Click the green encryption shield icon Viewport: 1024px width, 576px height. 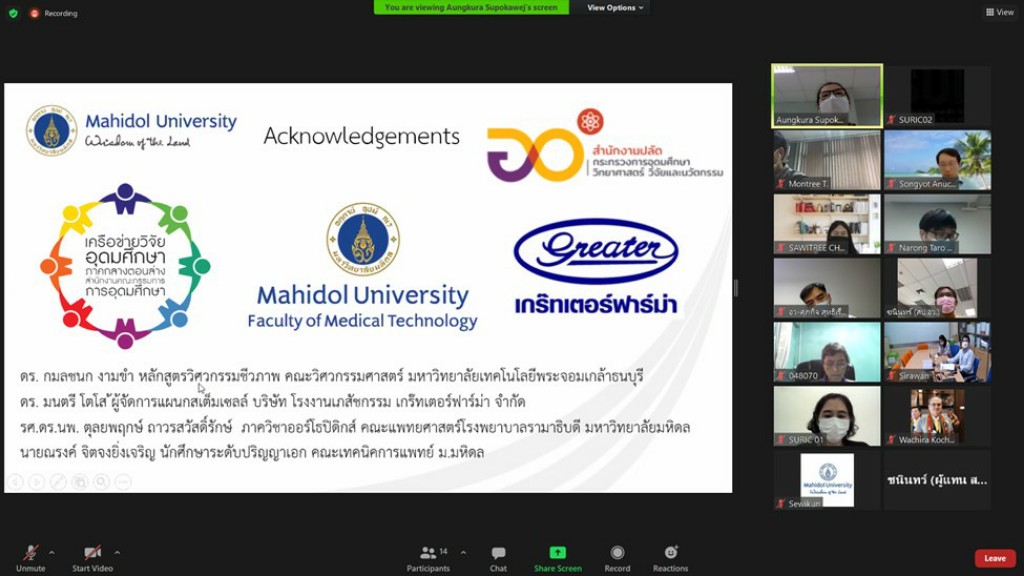[13, 13]
